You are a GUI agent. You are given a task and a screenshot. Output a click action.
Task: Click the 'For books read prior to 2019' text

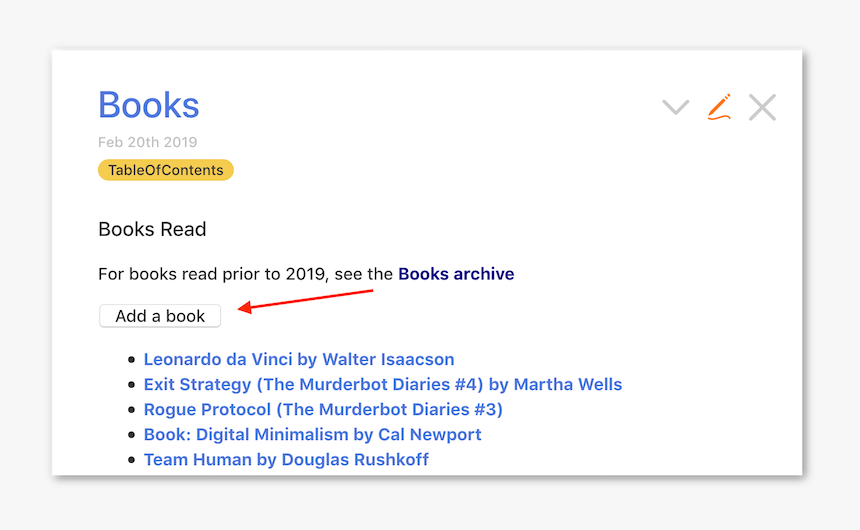(x=246, y=274)
